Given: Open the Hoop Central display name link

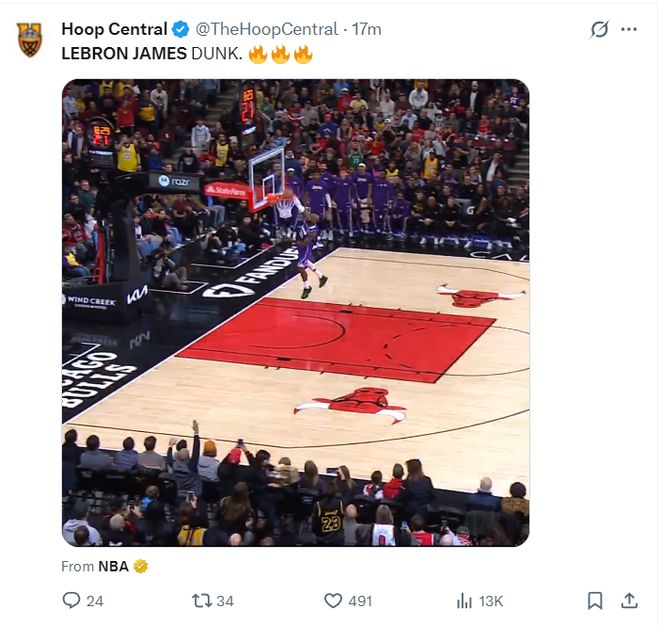Looking at the screenshot, I should [114, 29].
